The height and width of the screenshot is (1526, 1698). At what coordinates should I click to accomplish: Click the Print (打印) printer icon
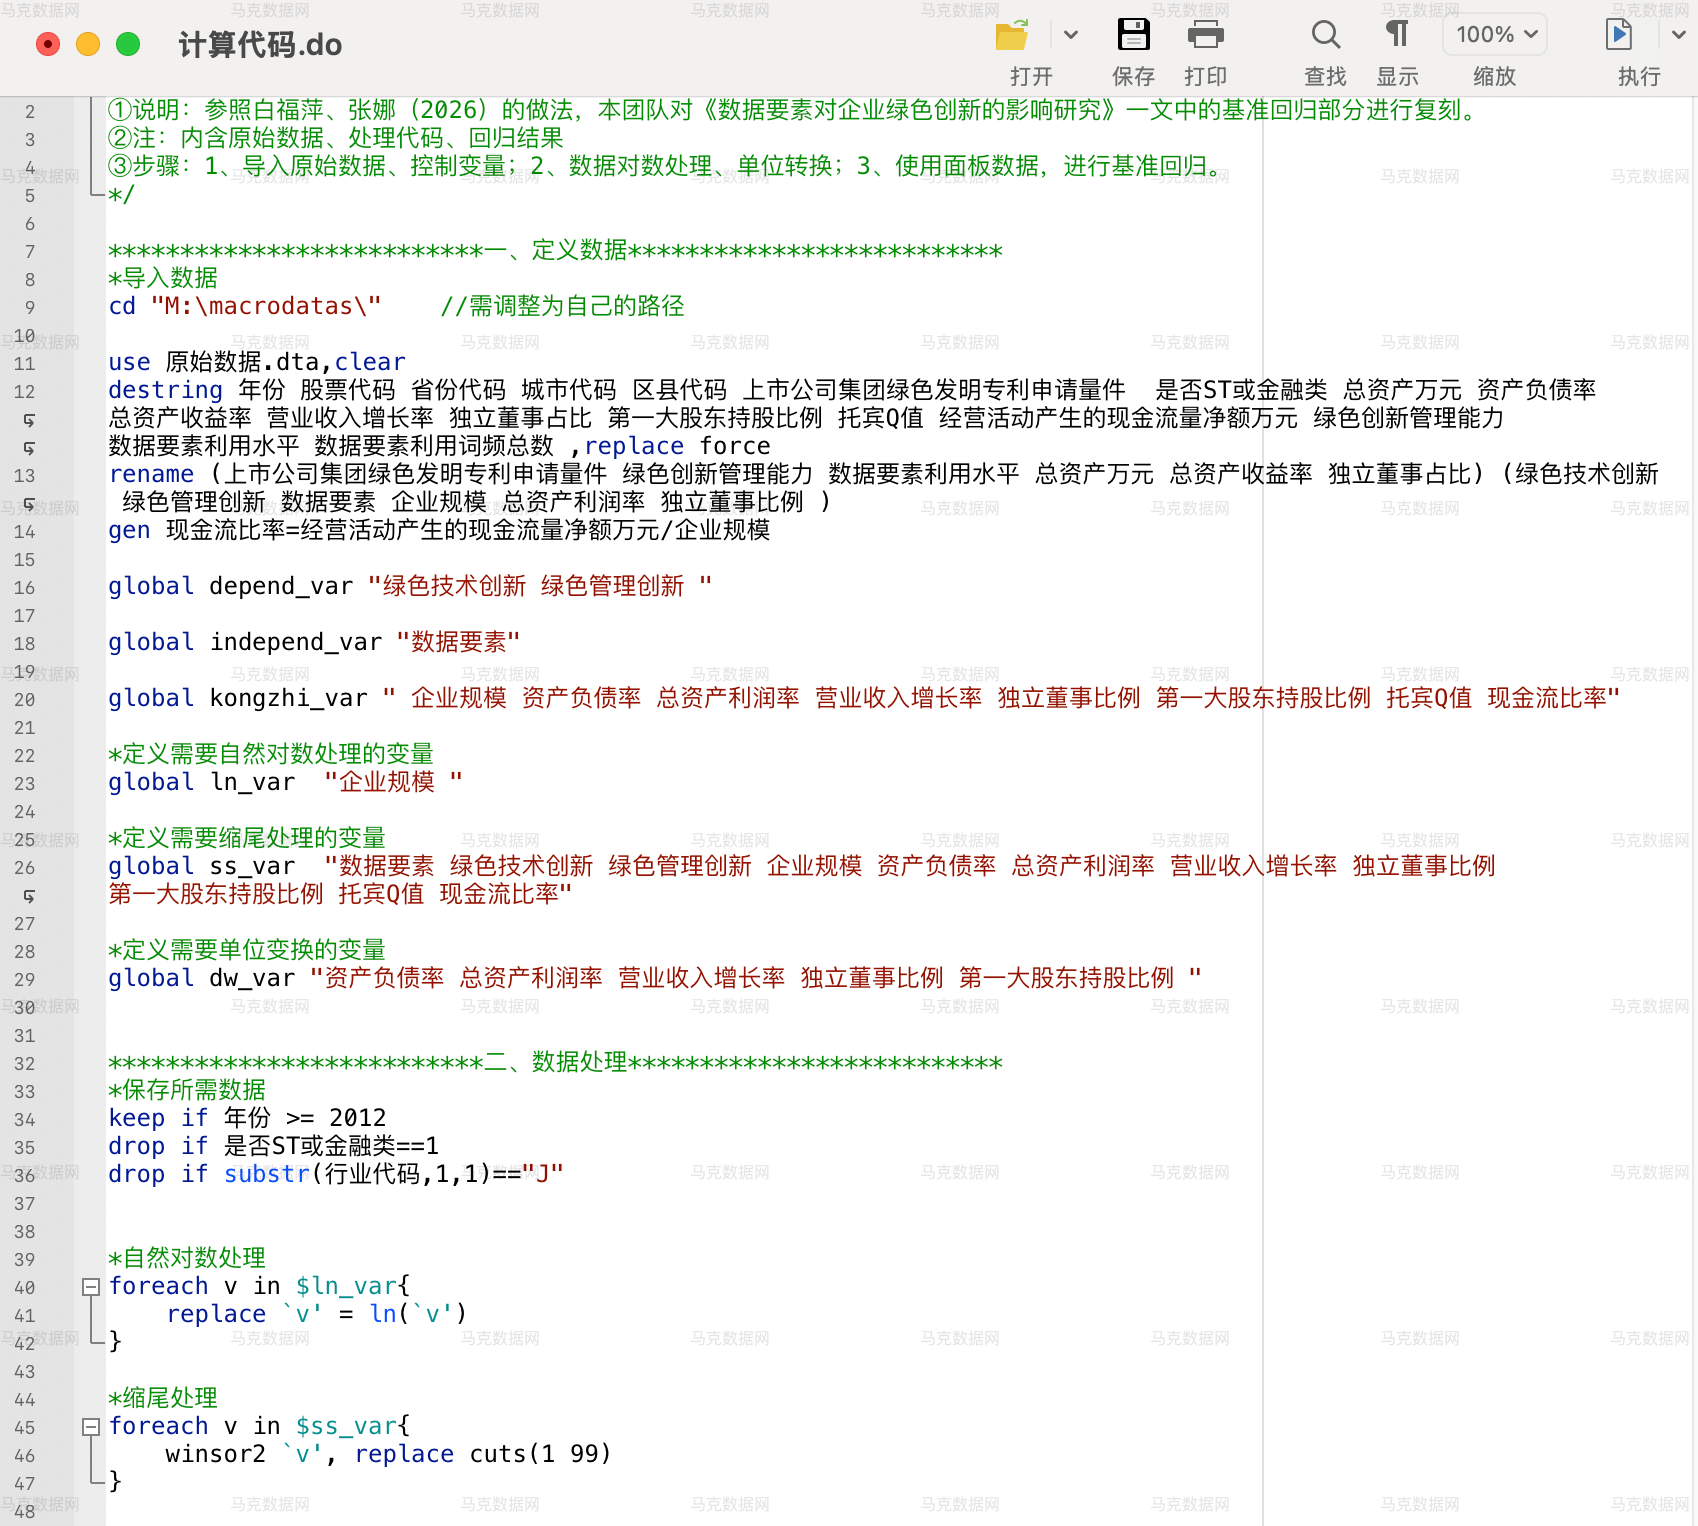pyautogui.click(x=1205, y=35)
